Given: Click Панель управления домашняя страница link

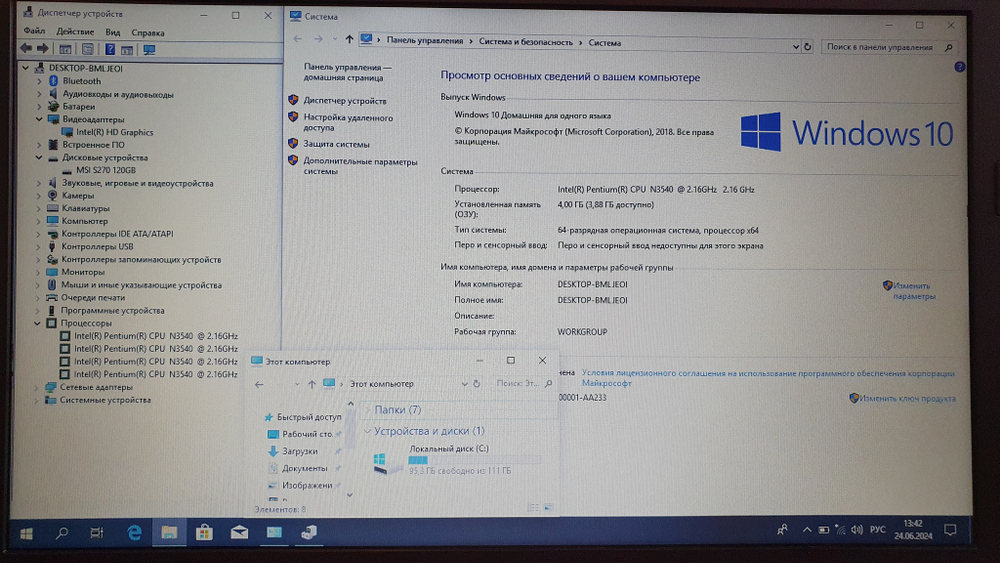Looking at the screenshot, I should click(x=346, y=72).
